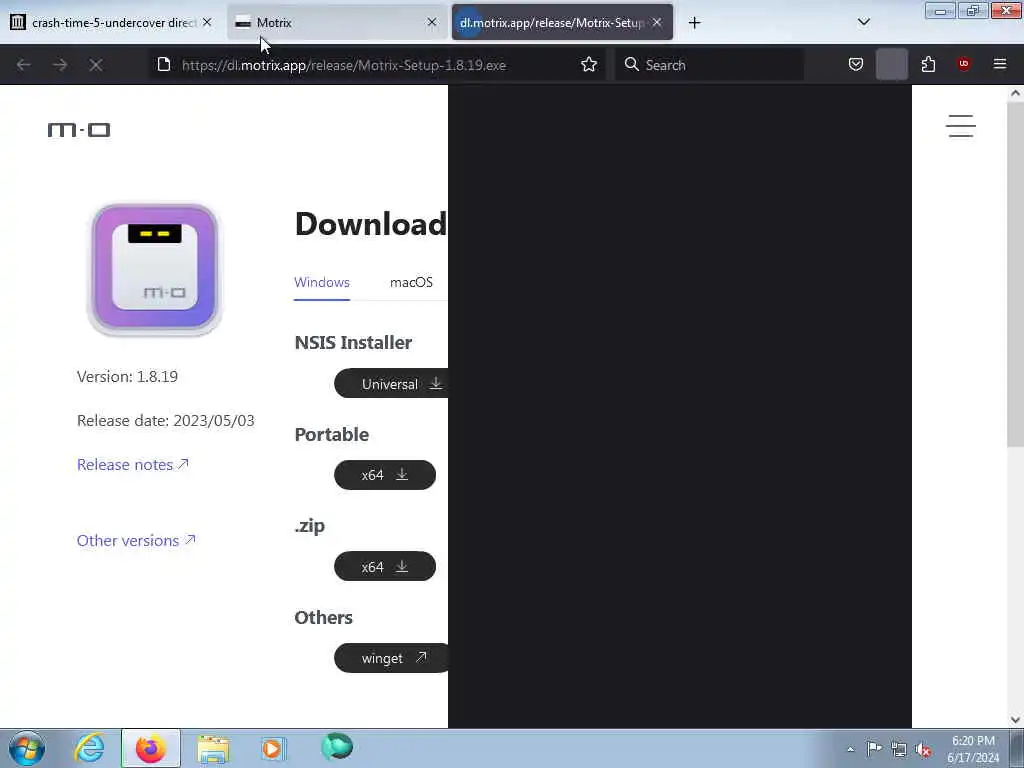Image resolution: width=1024 pixels, height=768 pixels.
Task: Click the uBlock Origin extension icon
Action: pyautogui.click(x=963, y=64)
